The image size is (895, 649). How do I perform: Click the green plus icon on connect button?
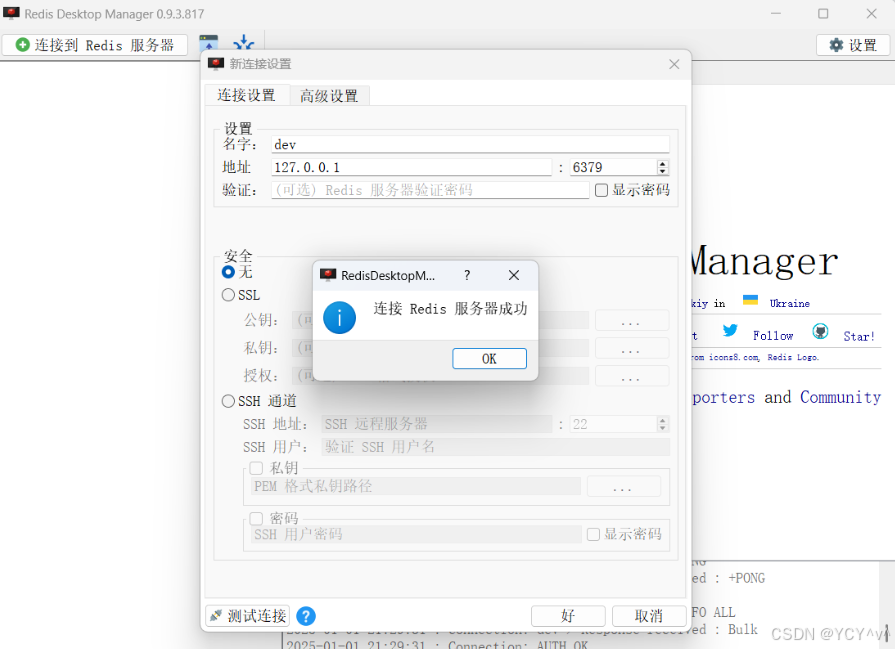(x=22, y=45)
